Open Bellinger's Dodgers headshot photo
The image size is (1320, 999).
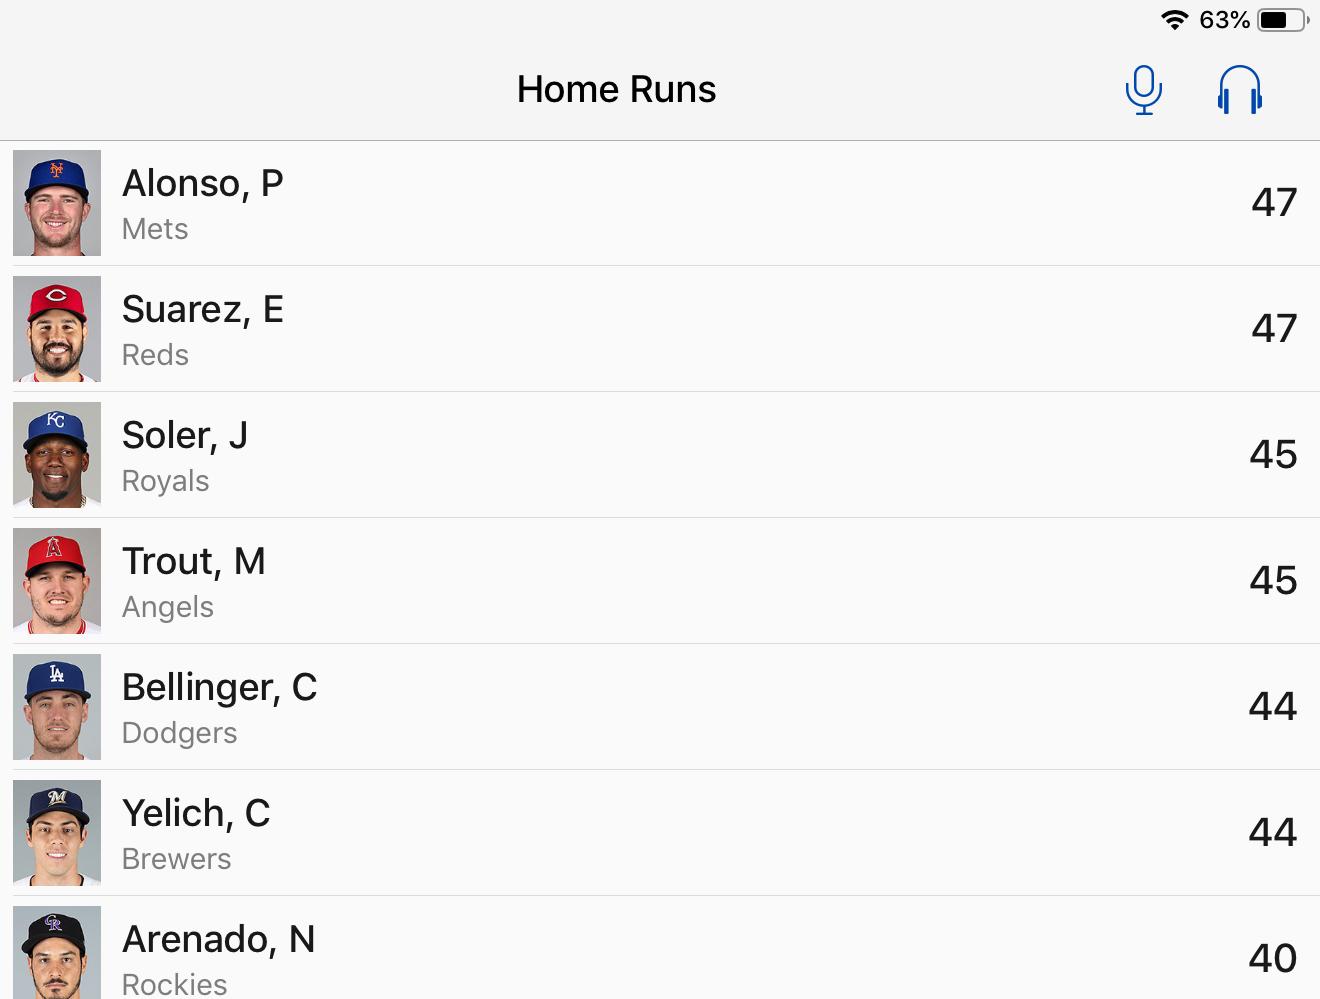pos(57,707)
